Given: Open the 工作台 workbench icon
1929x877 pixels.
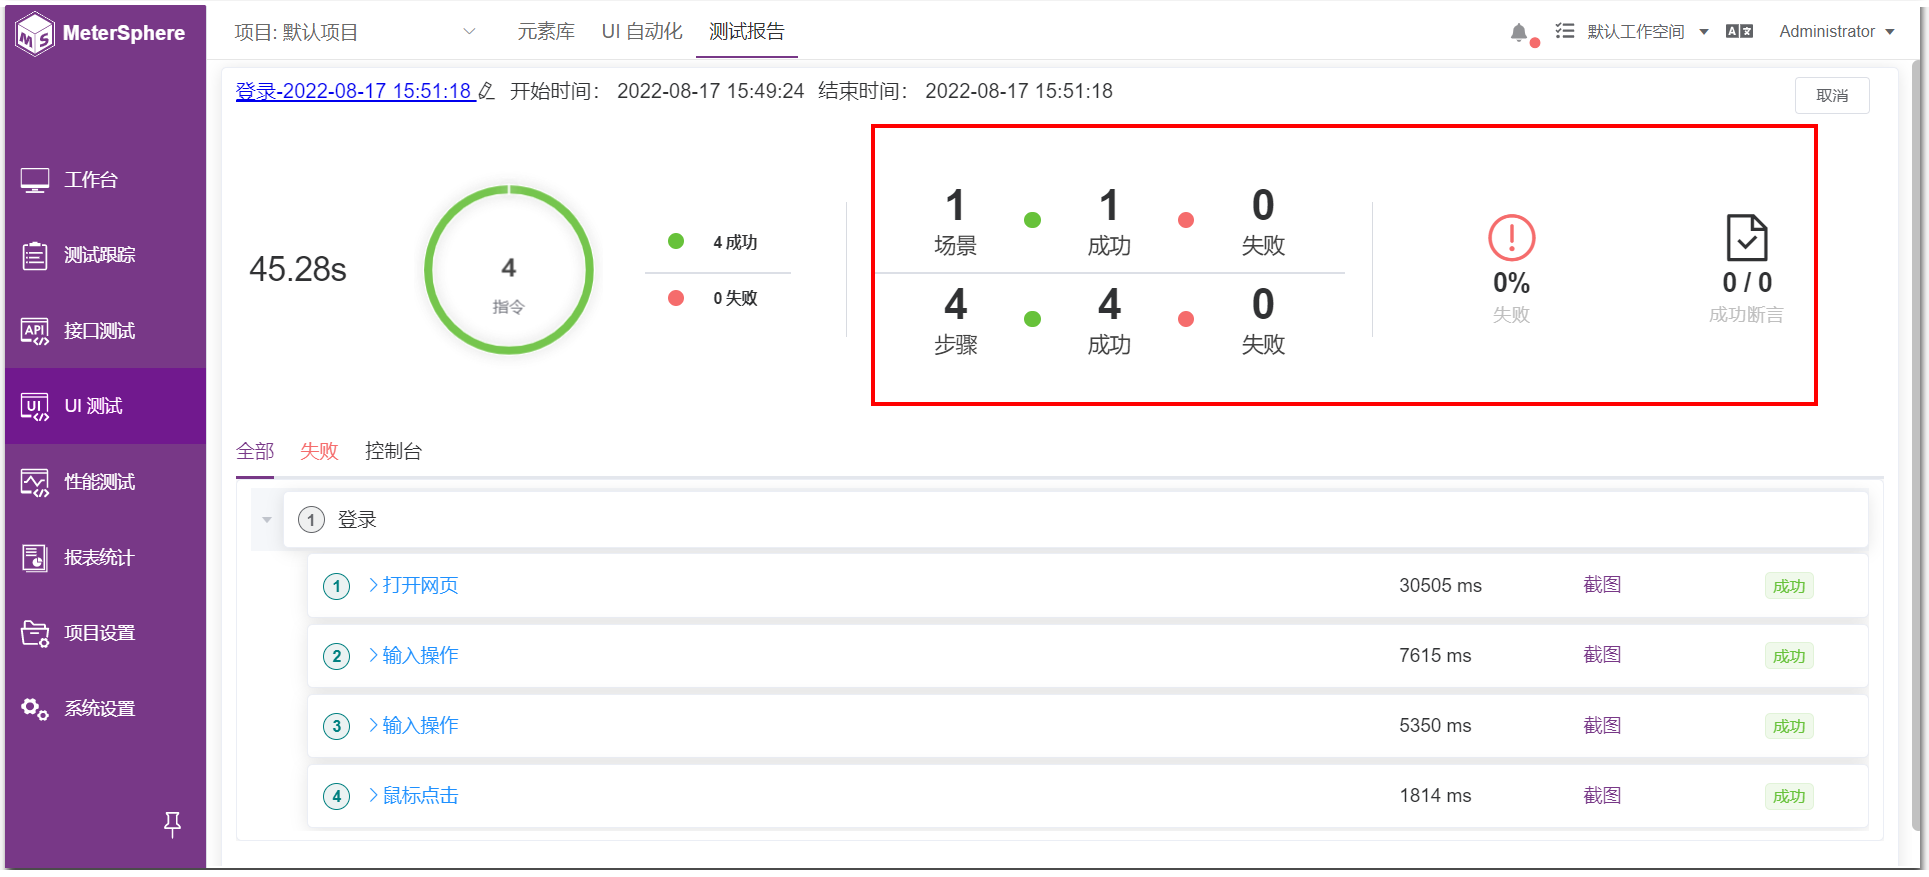Looking at the screenshot, I should pyautogui.click(x=35, y=180).
